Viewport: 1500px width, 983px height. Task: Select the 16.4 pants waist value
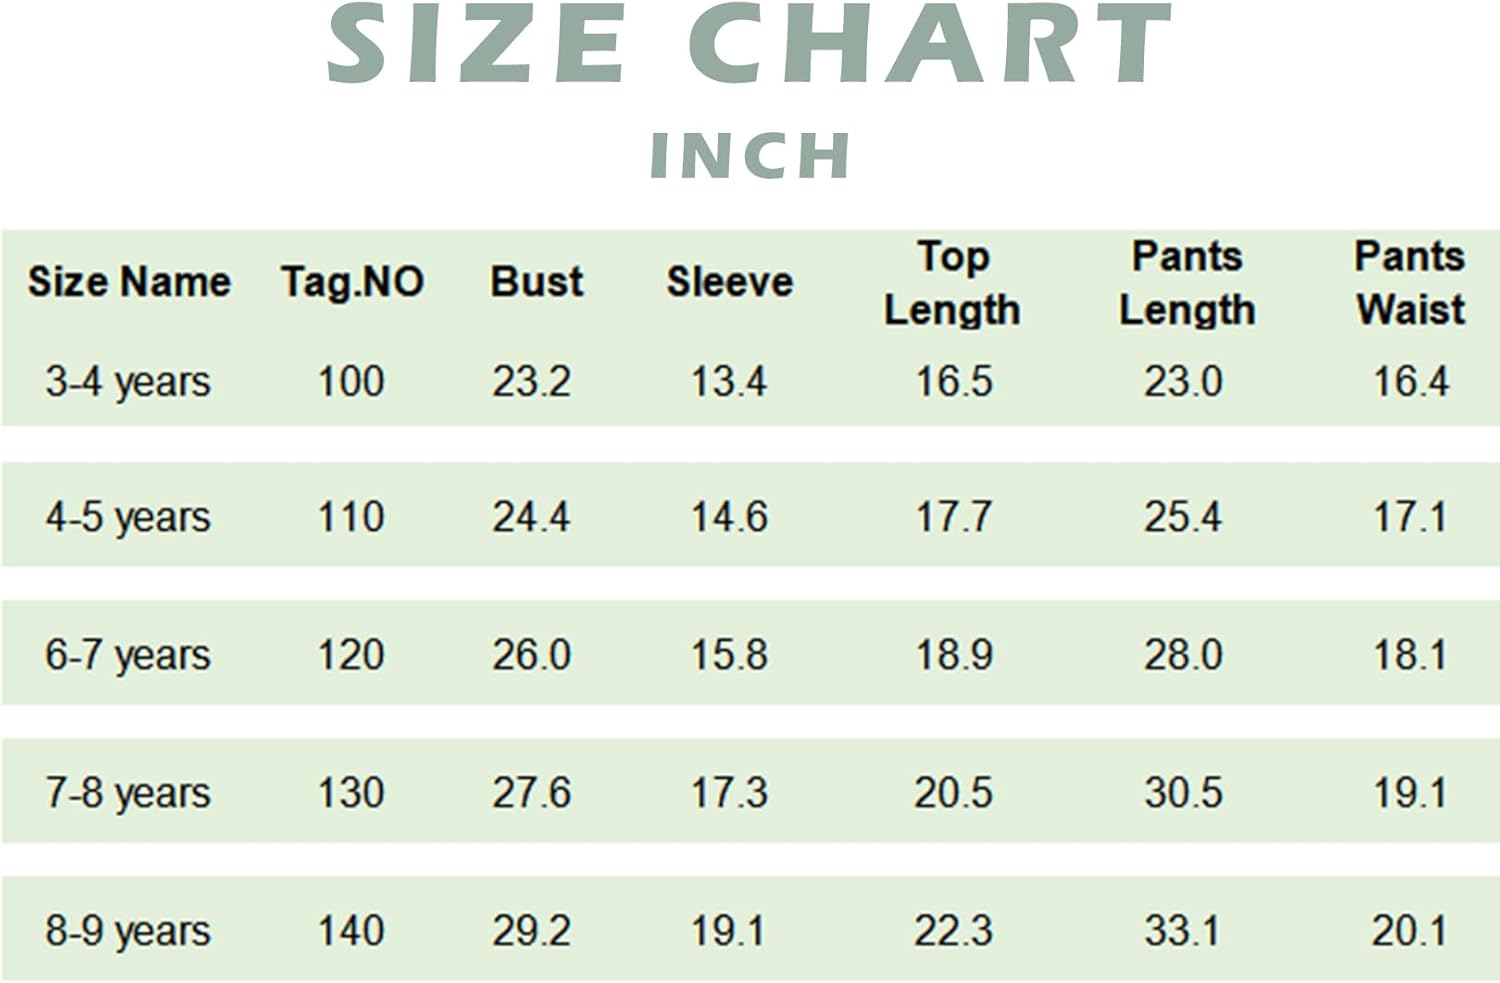click(x=1410, y=382)
